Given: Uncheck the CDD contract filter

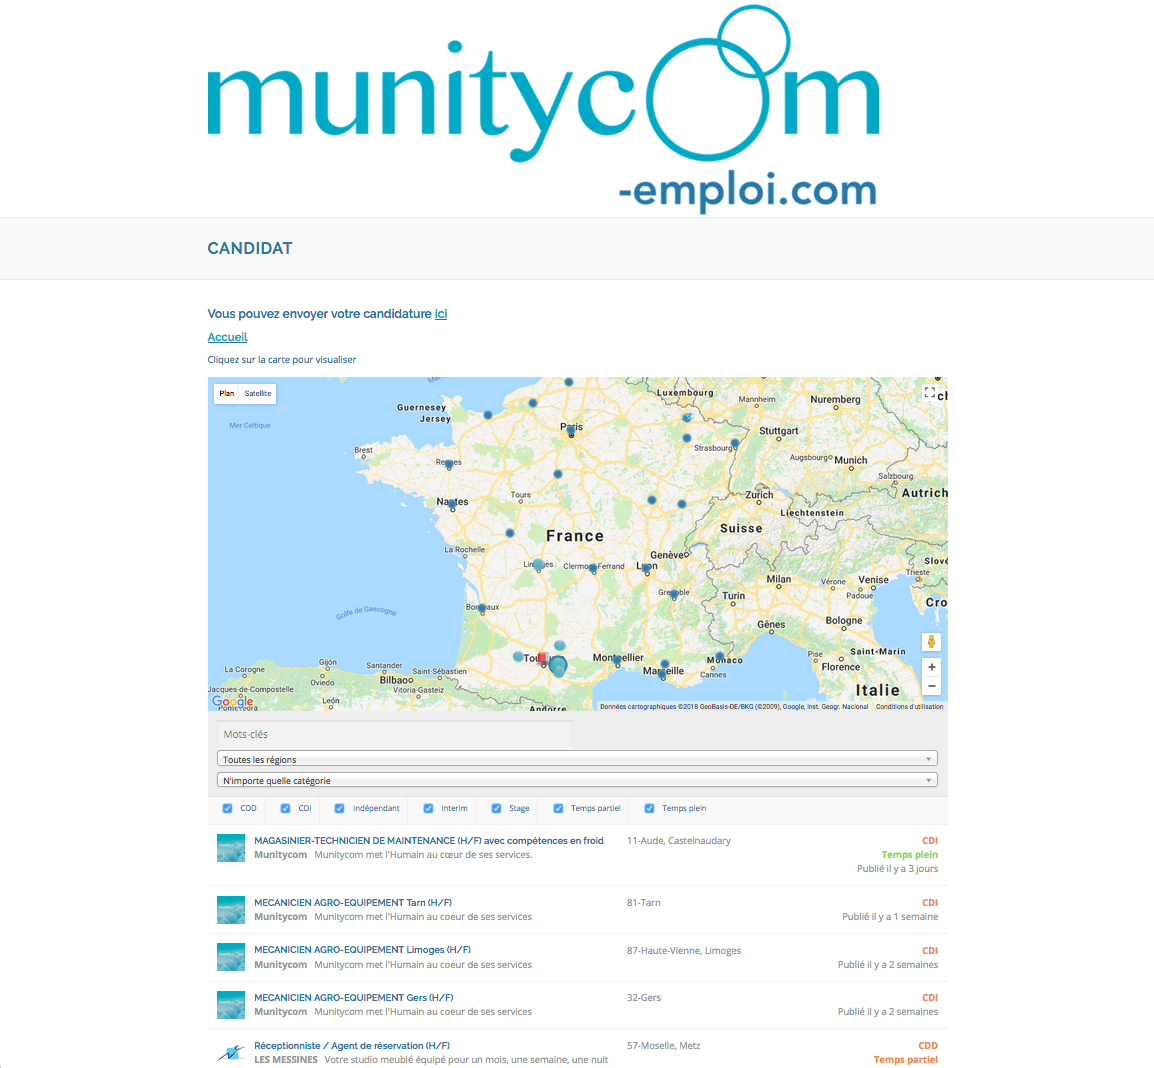Looking at the screenshot, I should point(227,808).
